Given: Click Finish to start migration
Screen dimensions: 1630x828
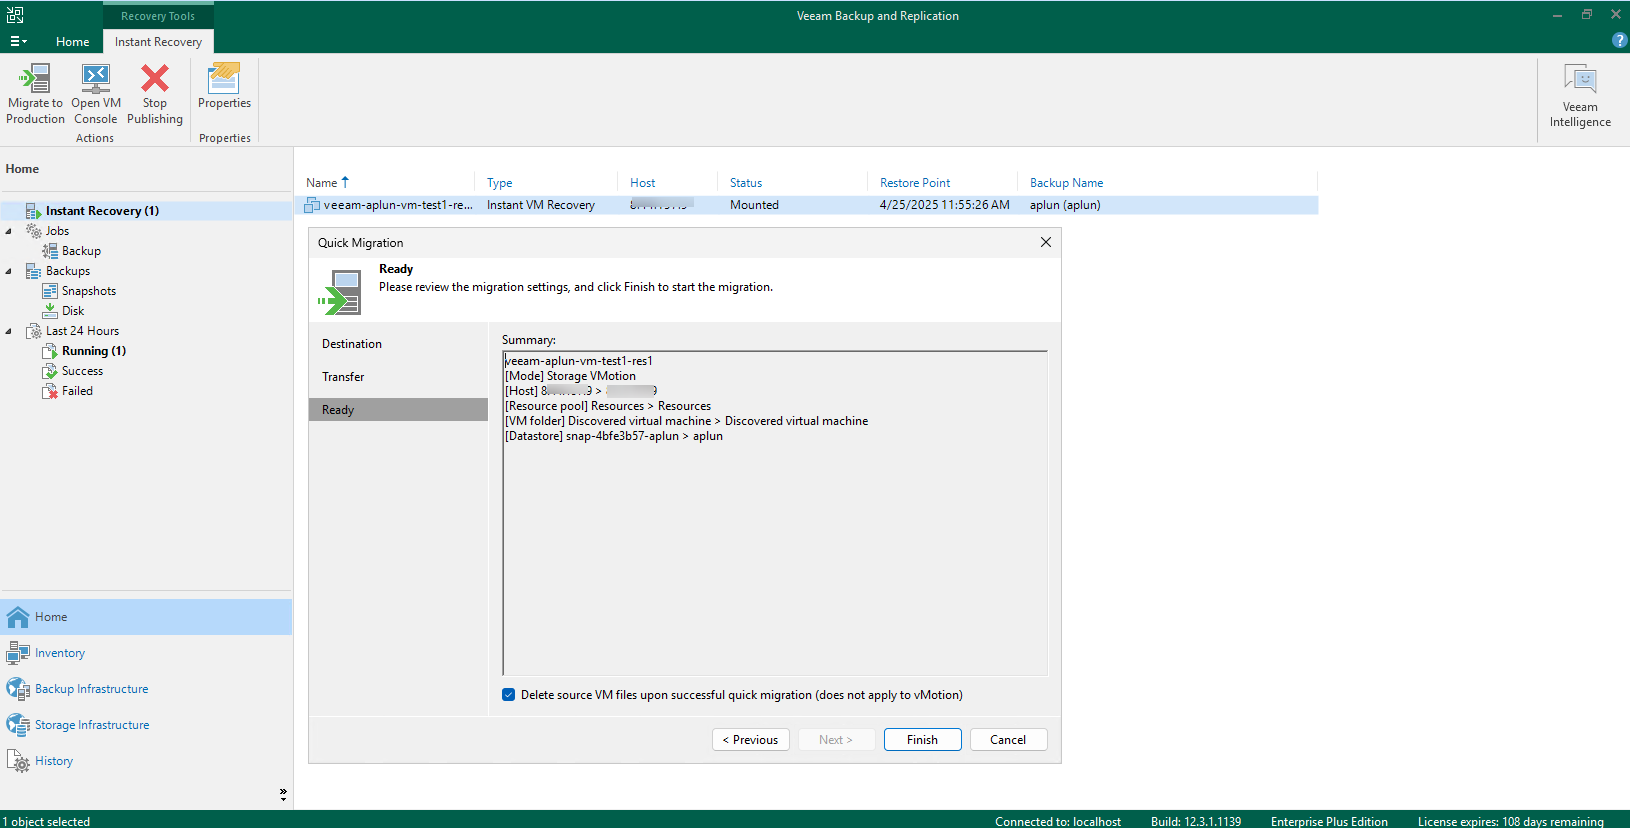Looking at the screenshot, I should point(923,740).
